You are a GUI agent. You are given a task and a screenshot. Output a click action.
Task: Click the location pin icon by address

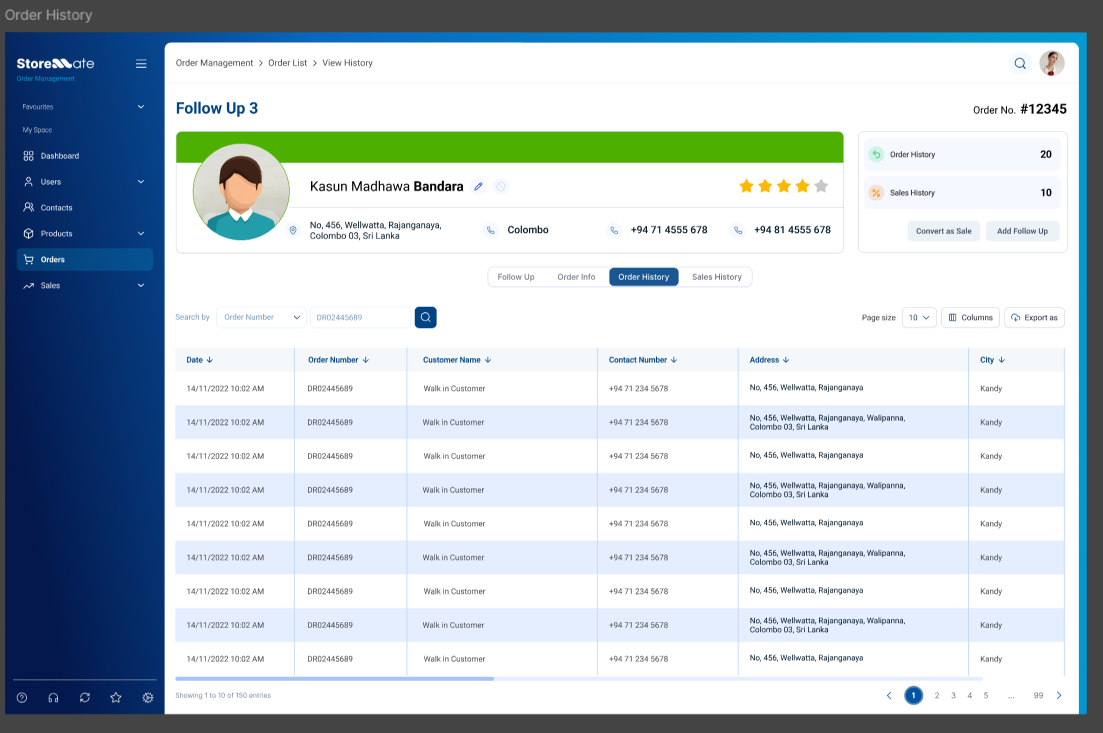293,230
